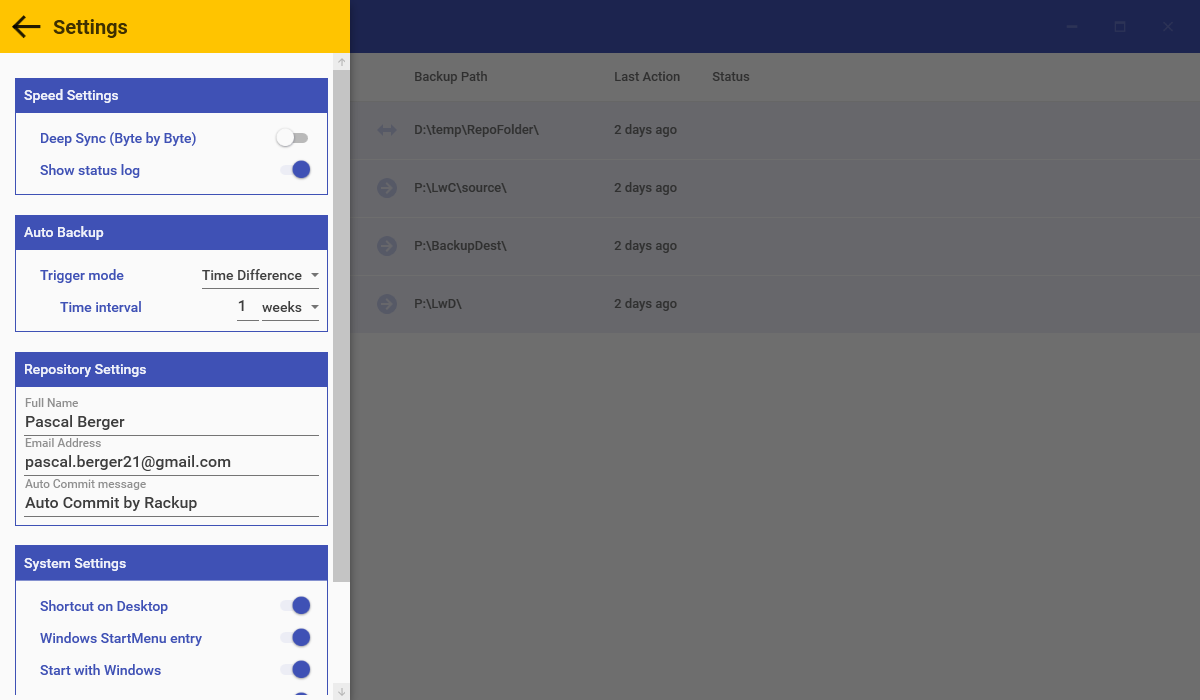Go back using the Settings arrow
Viewport: 1200px width, 700px height.
(27, 27)
